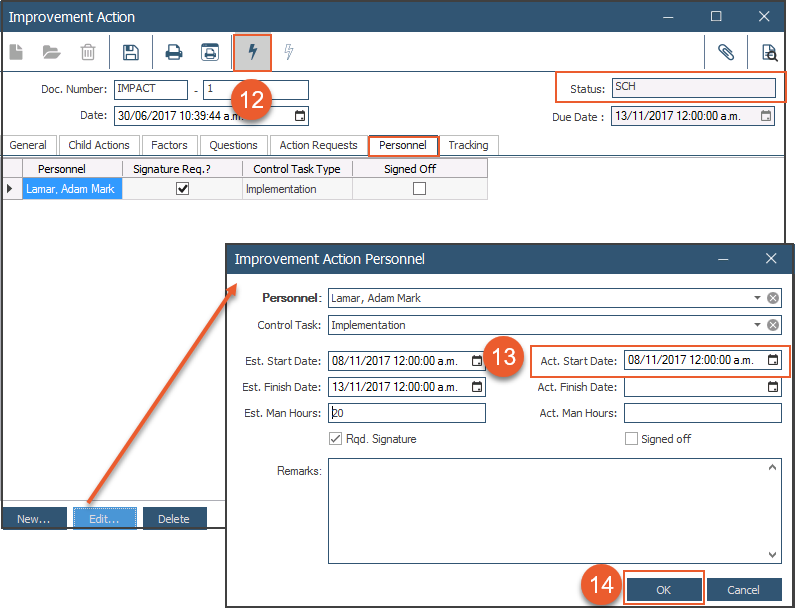The image size is (795, 608).
Task: Click the Signed Off column header
Action: pos(420,169)
